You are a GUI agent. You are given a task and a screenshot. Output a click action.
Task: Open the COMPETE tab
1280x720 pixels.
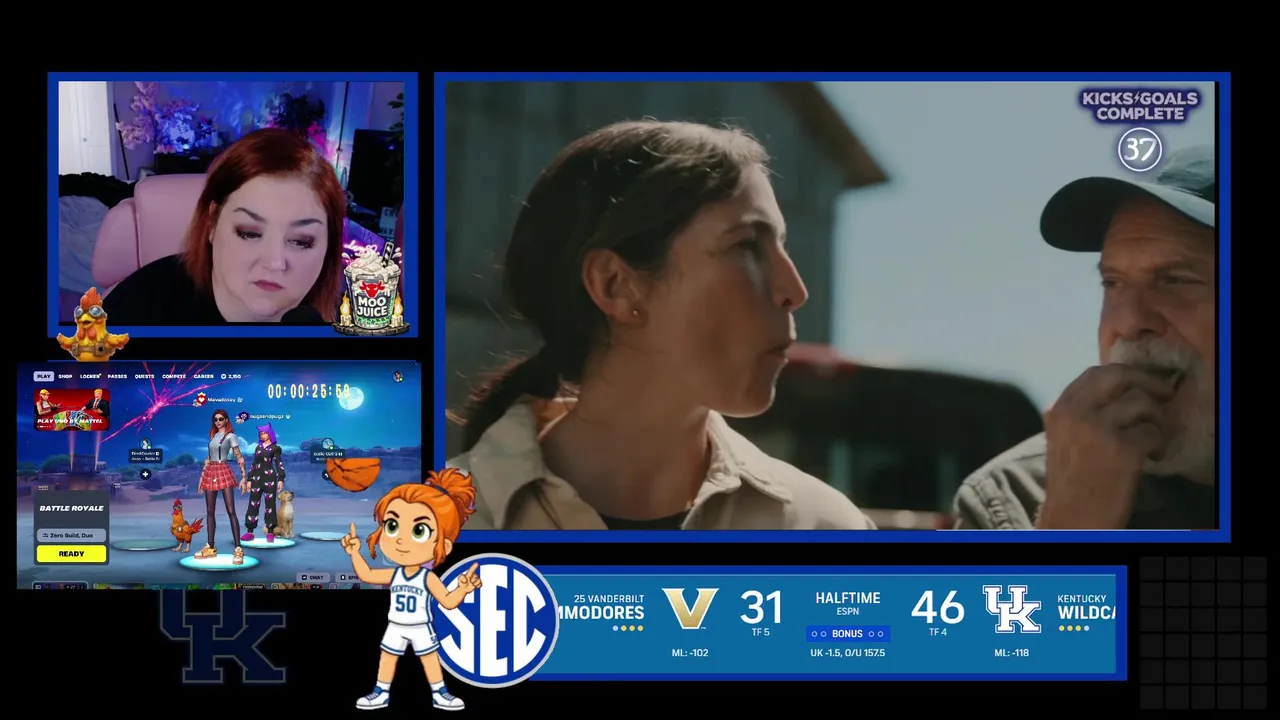click(174, 376)
